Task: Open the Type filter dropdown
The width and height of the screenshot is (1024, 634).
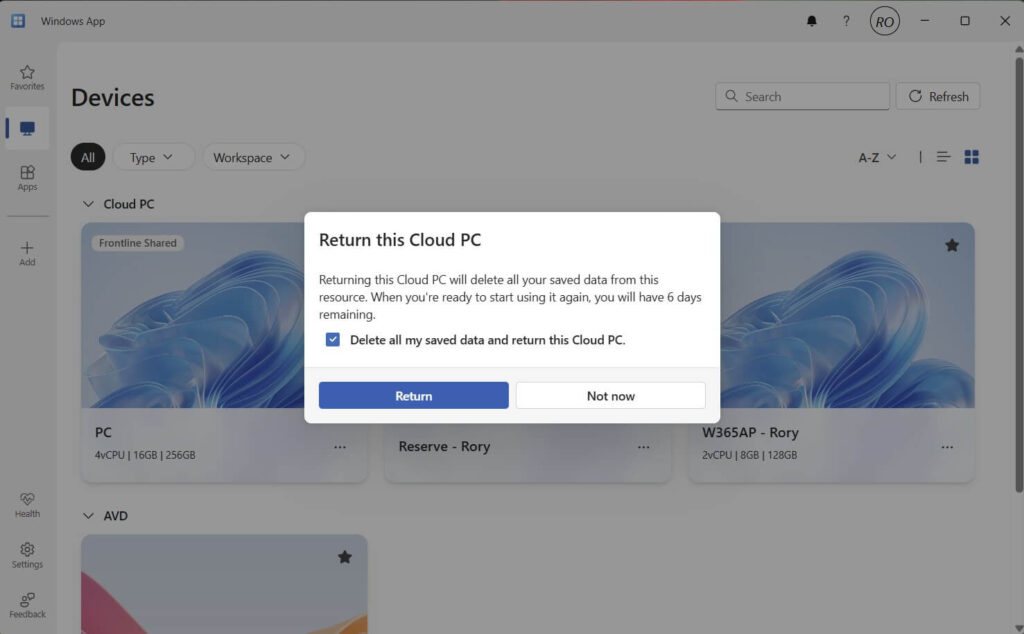Action: pyautogui.click(x=153, y=157)
